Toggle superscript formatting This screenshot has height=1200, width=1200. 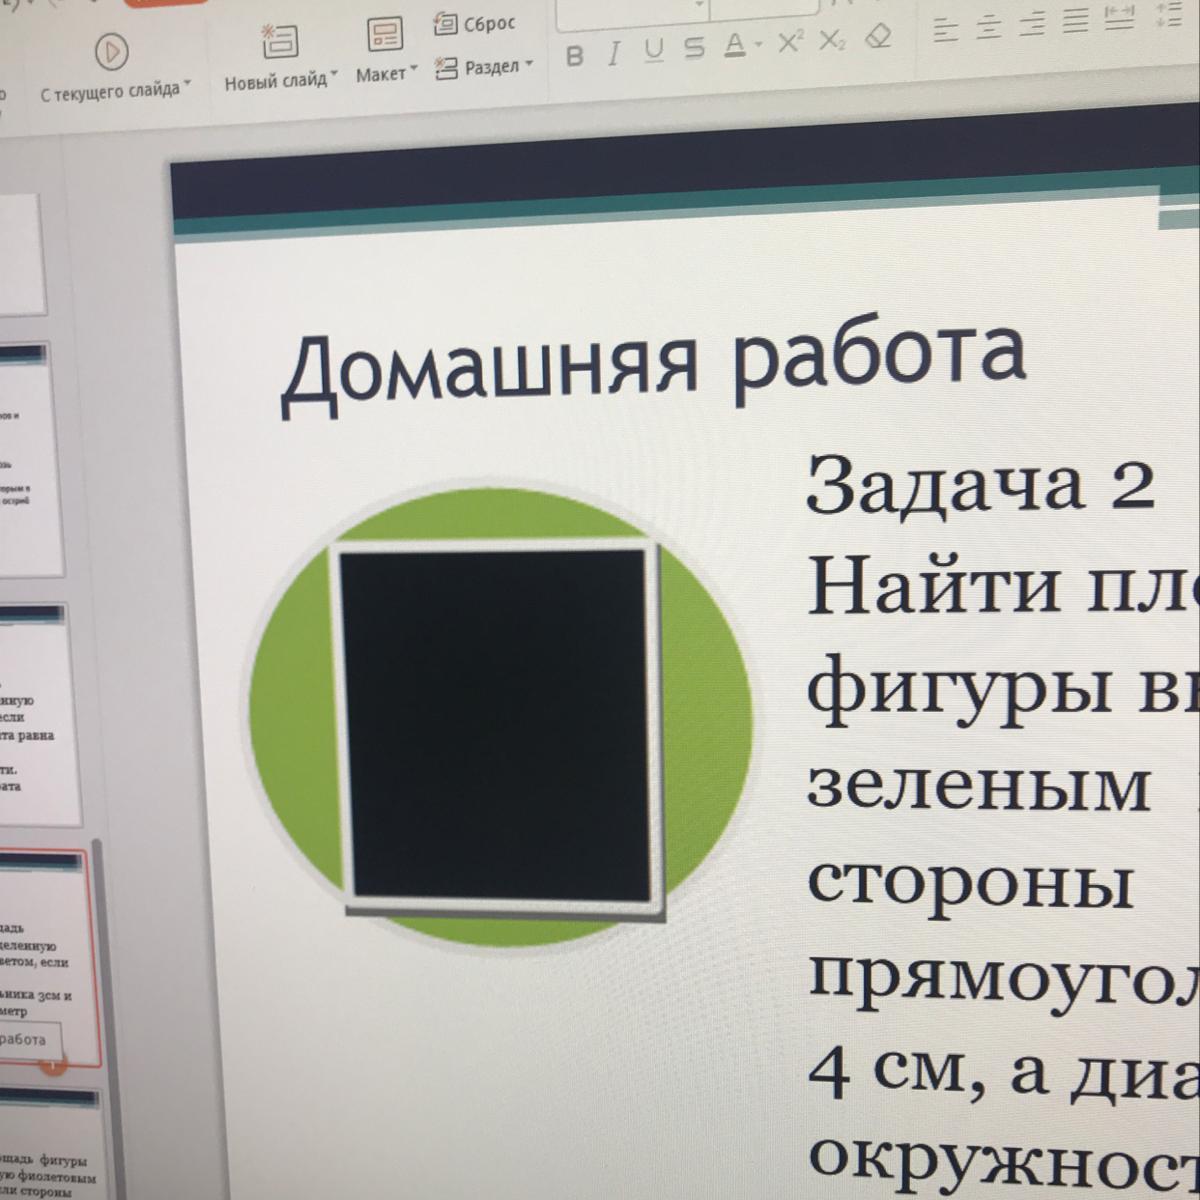(x=790, y=41)
